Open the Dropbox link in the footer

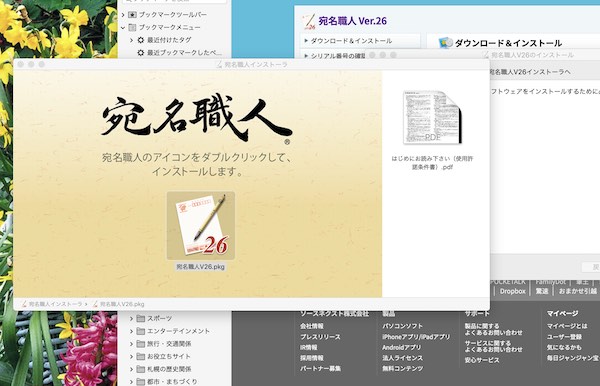click(x=512, y=291)
